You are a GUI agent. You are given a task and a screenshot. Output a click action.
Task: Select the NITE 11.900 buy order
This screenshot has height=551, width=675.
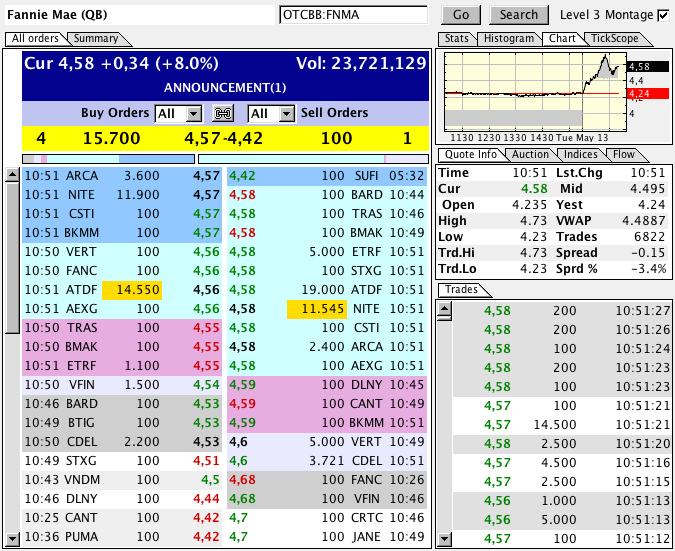122,195
